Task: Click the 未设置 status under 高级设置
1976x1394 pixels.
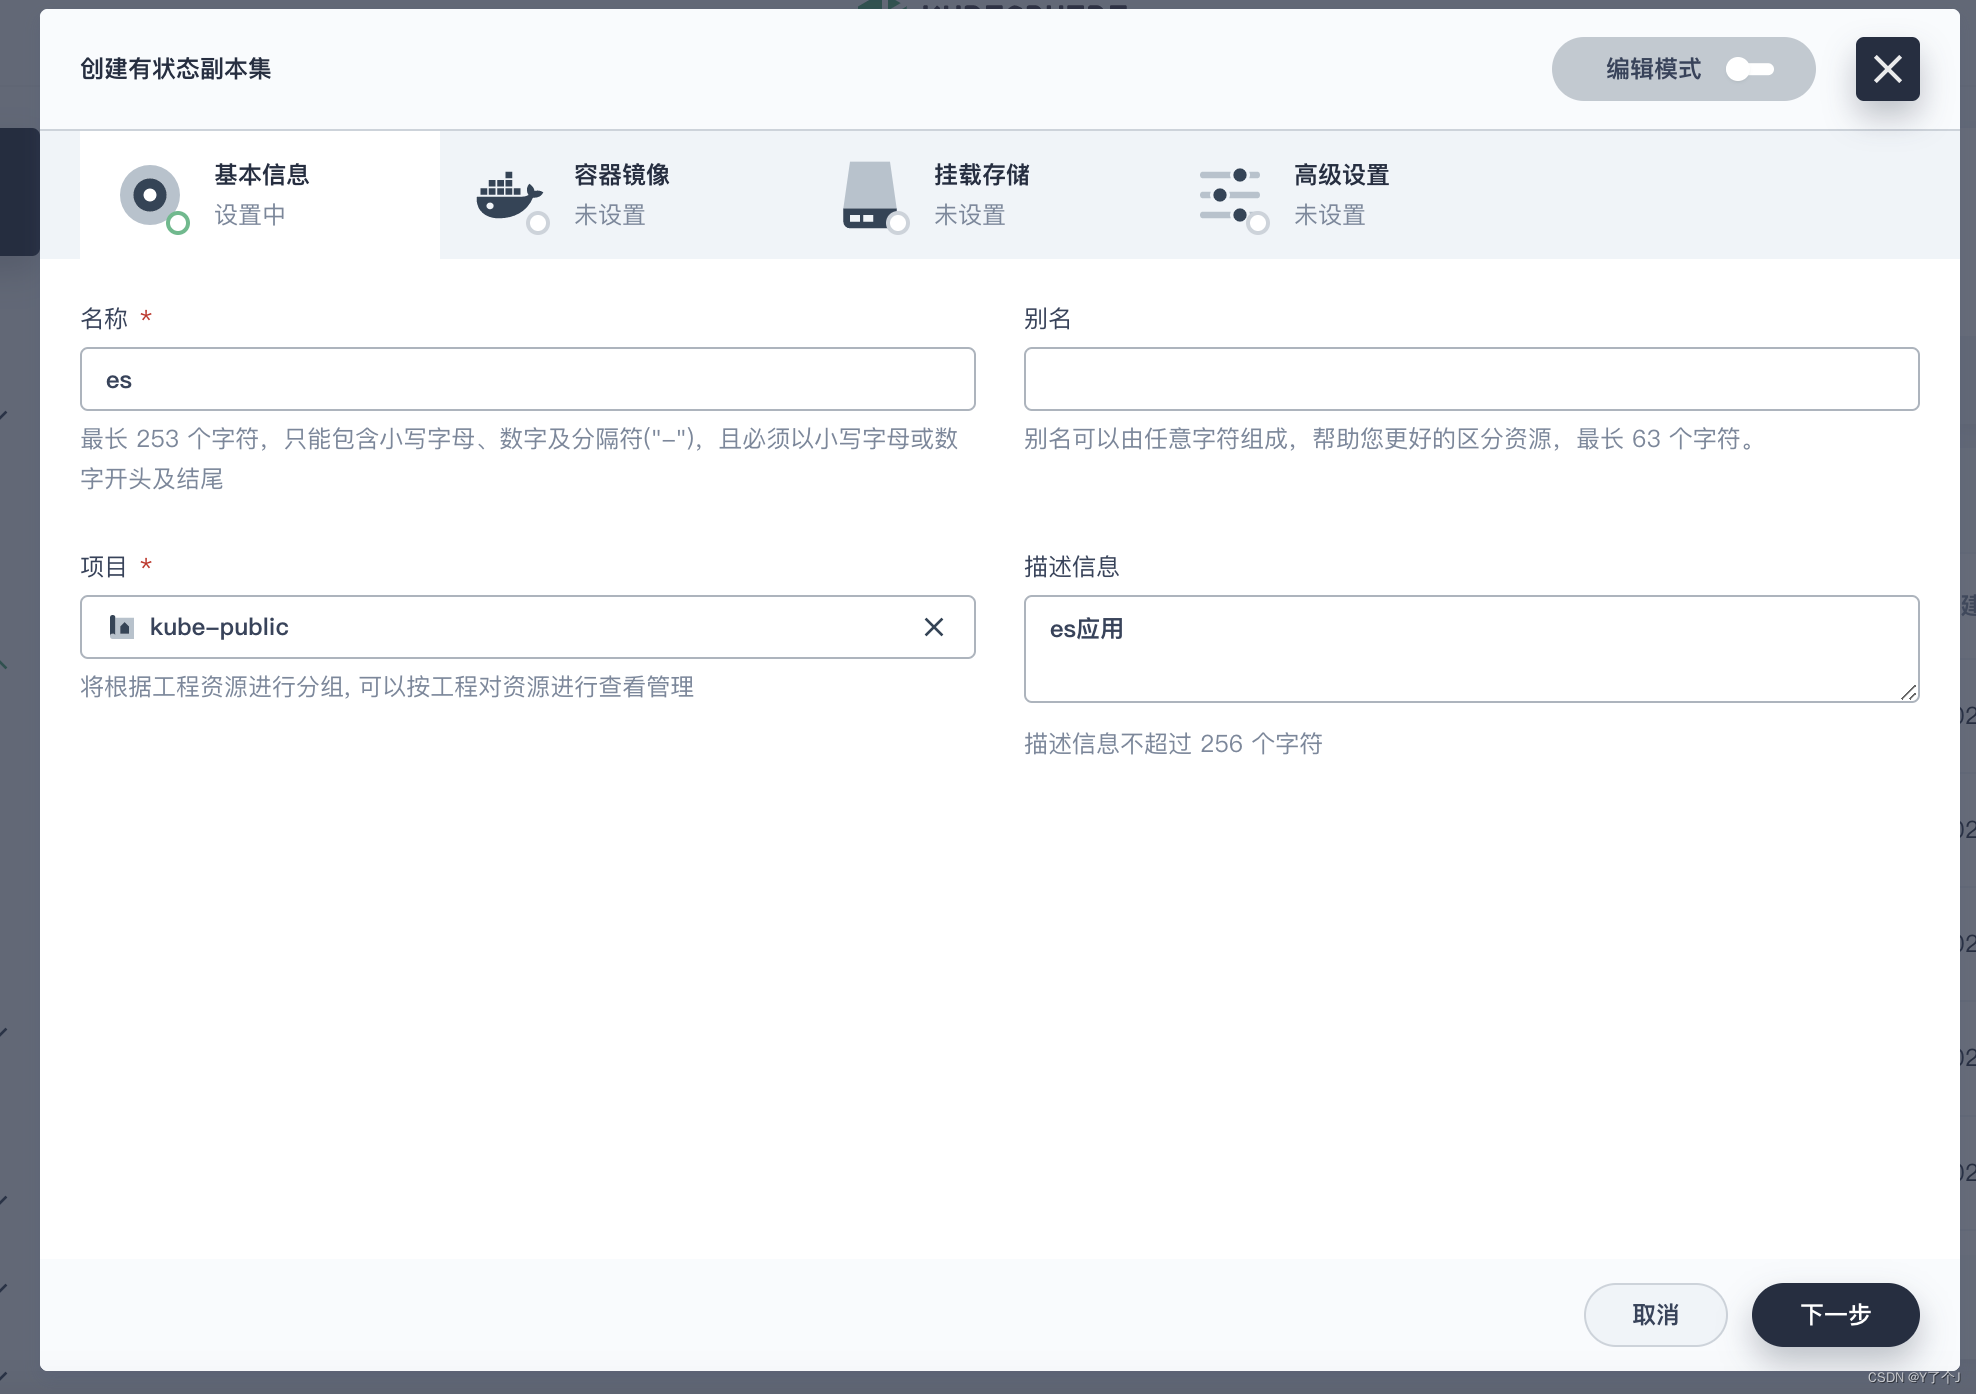Action: [x=1330, y=215]
